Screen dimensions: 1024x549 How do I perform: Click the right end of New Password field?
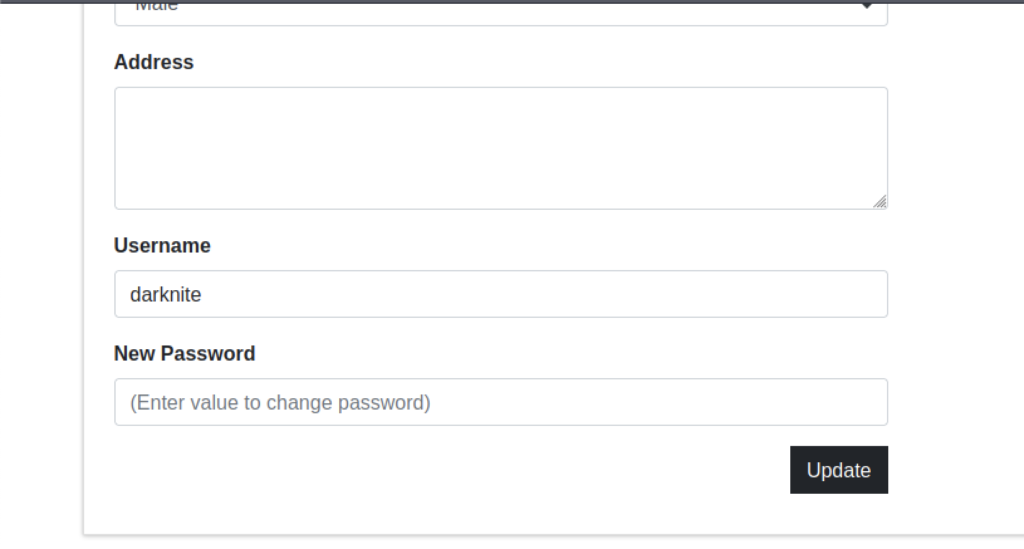870,402
